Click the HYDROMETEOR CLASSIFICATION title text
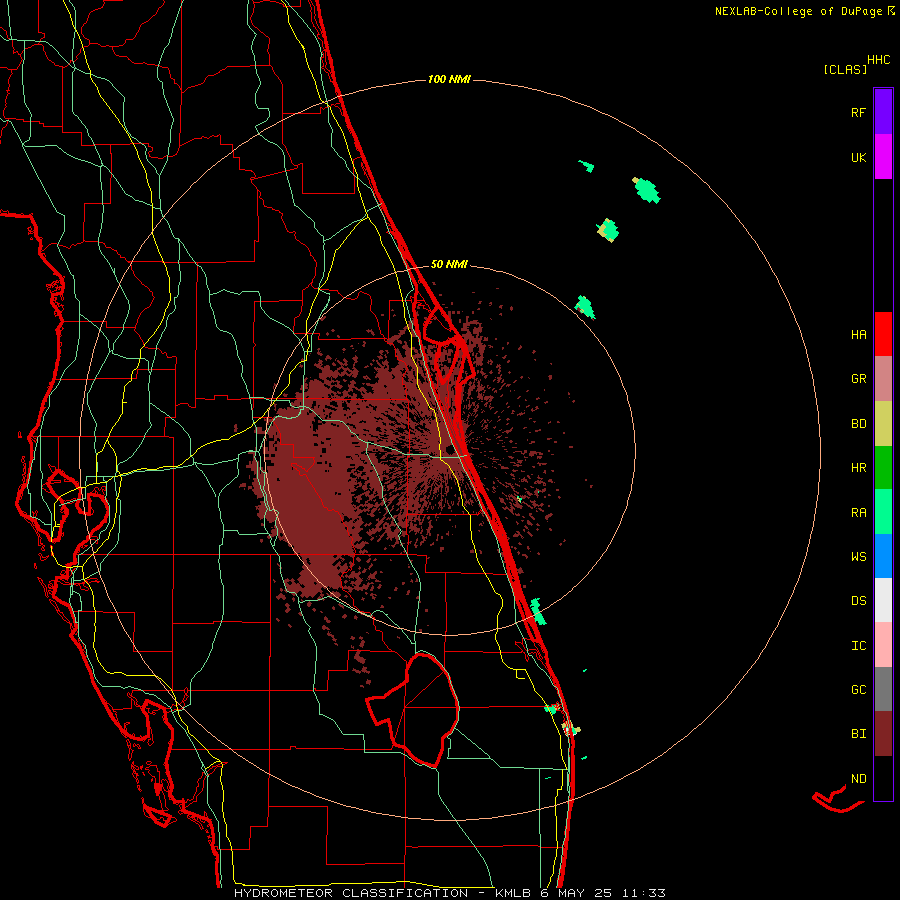Viewport: 900px width, 900px height. [351, 893]
